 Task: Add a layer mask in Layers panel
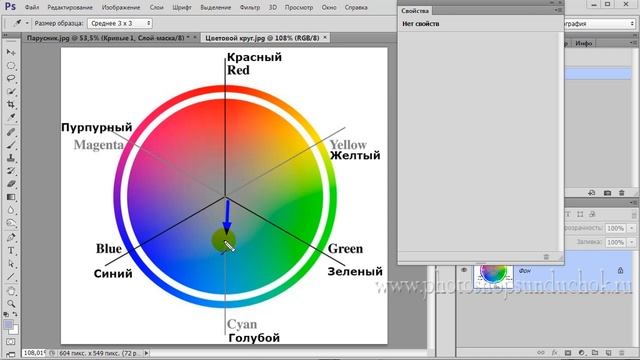click(568, 352)
